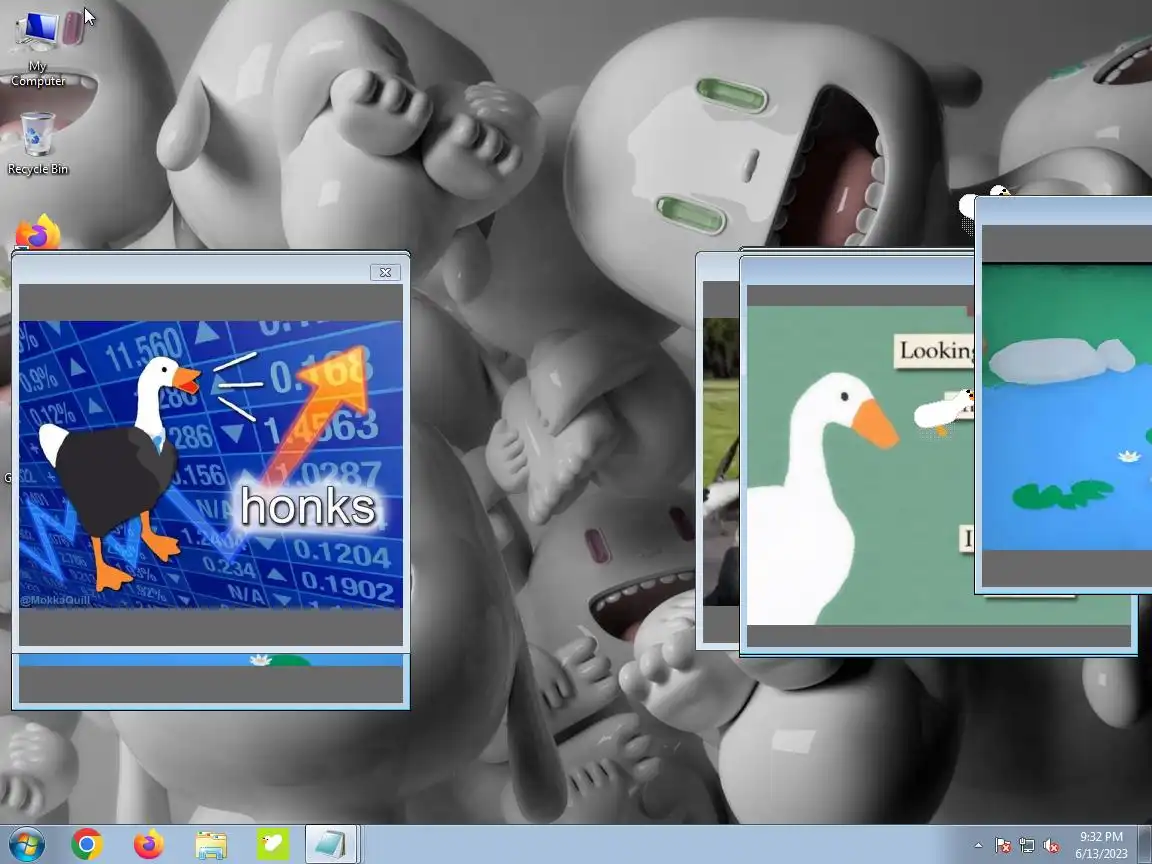Click the 'Looking' label in the goose window

click(x=936, y=351)
